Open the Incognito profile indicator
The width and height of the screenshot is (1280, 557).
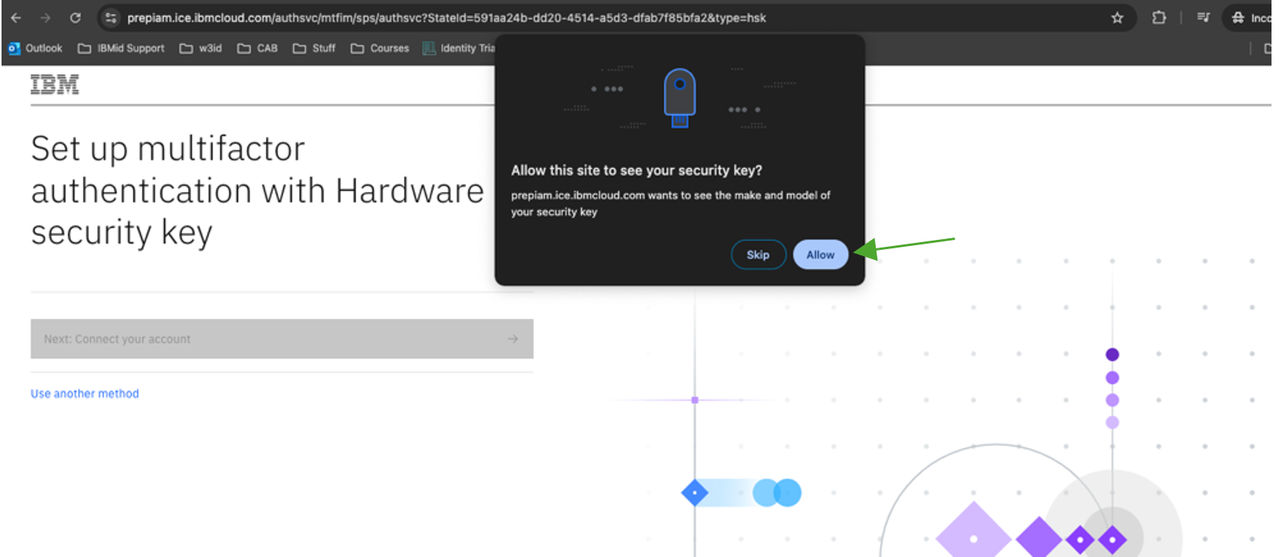(x=1251, y=18)
